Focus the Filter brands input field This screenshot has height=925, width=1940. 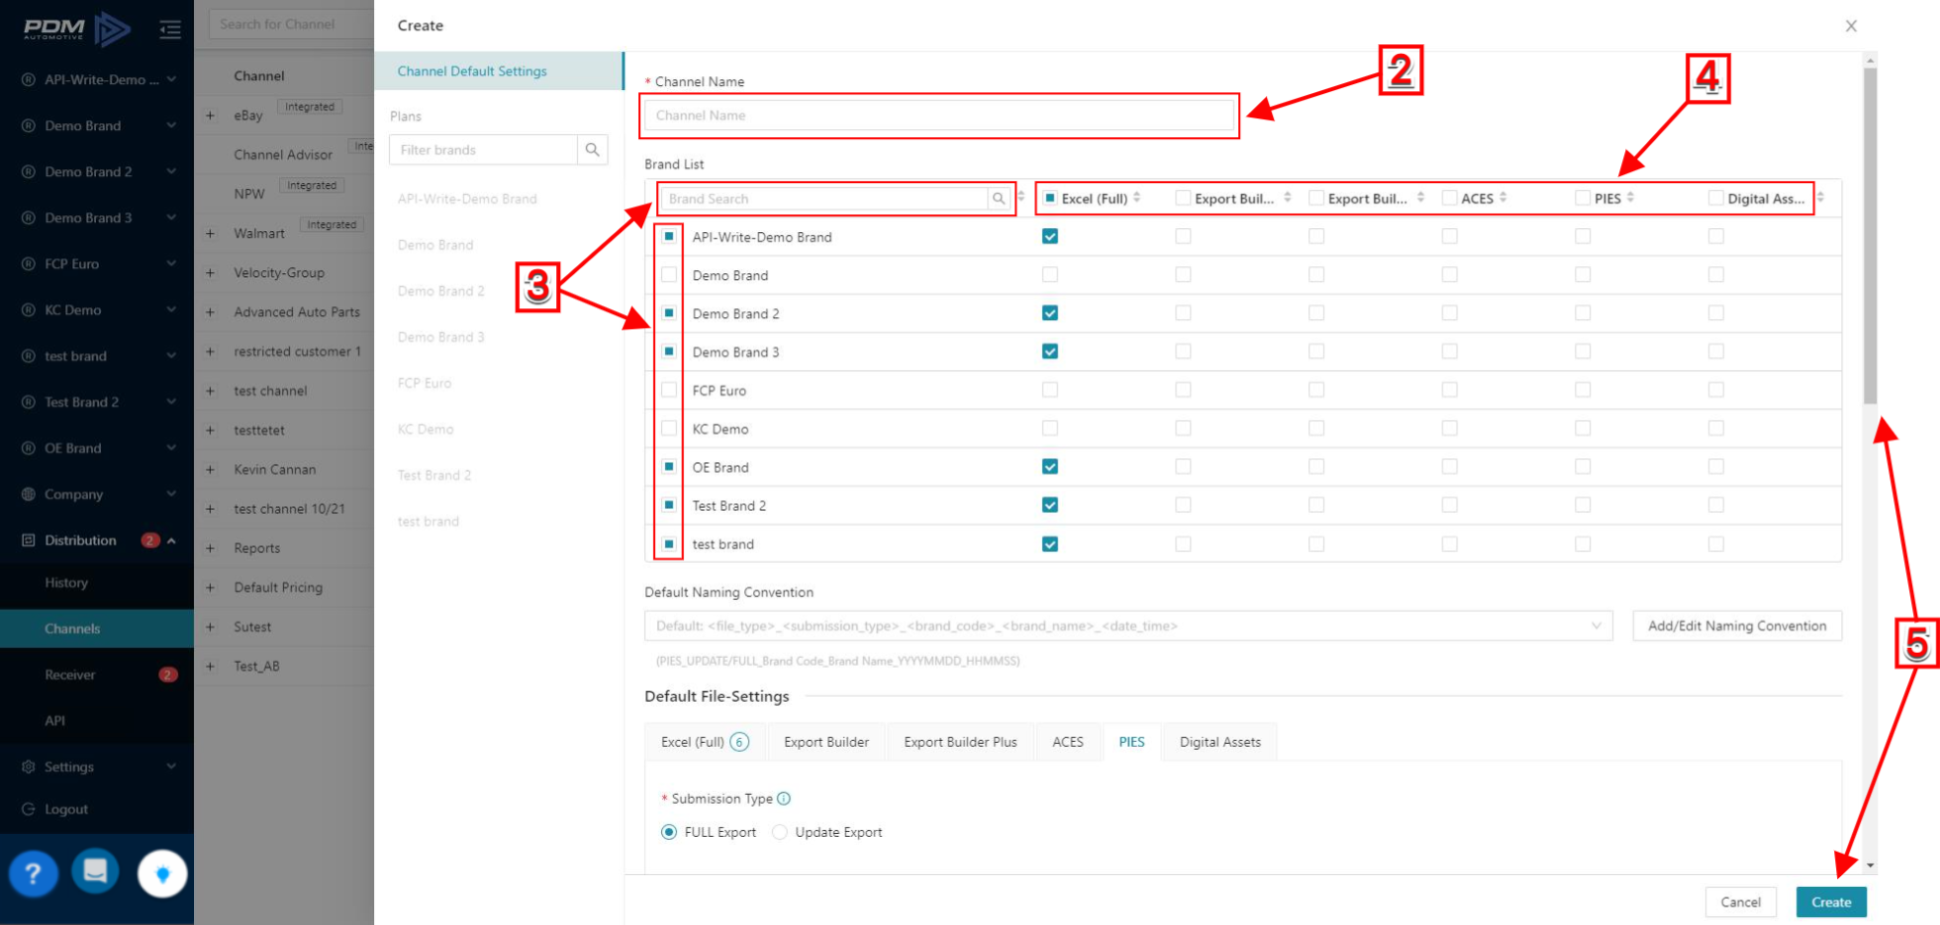coord(484,150)
